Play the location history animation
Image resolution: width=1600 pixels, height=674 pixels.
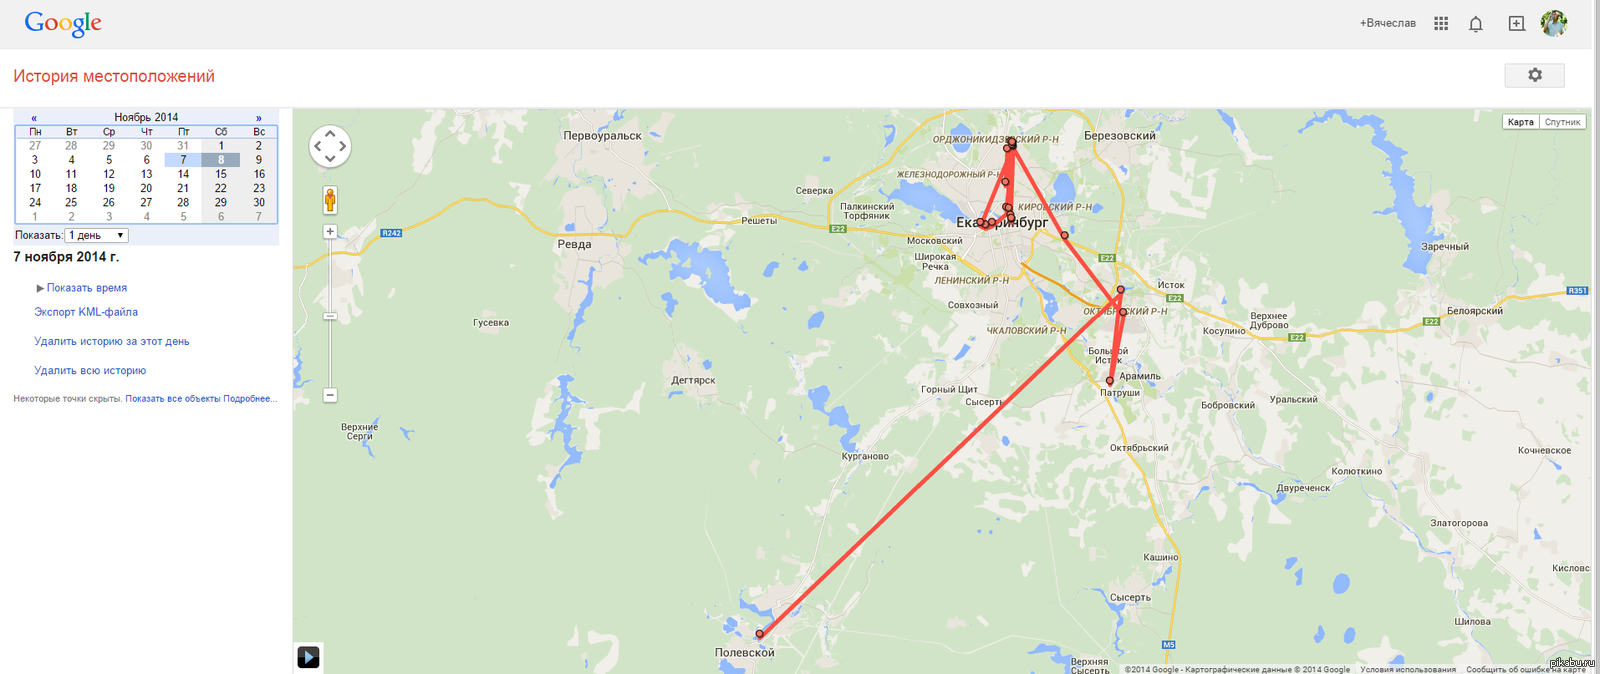coord(308,657)
